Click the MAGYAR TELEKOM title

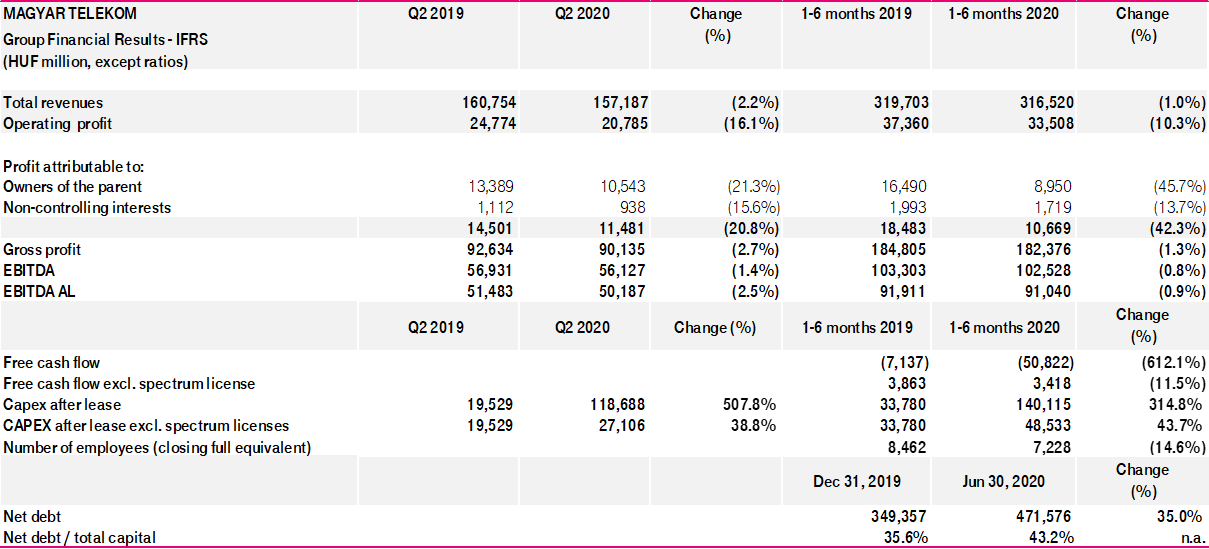70,14
